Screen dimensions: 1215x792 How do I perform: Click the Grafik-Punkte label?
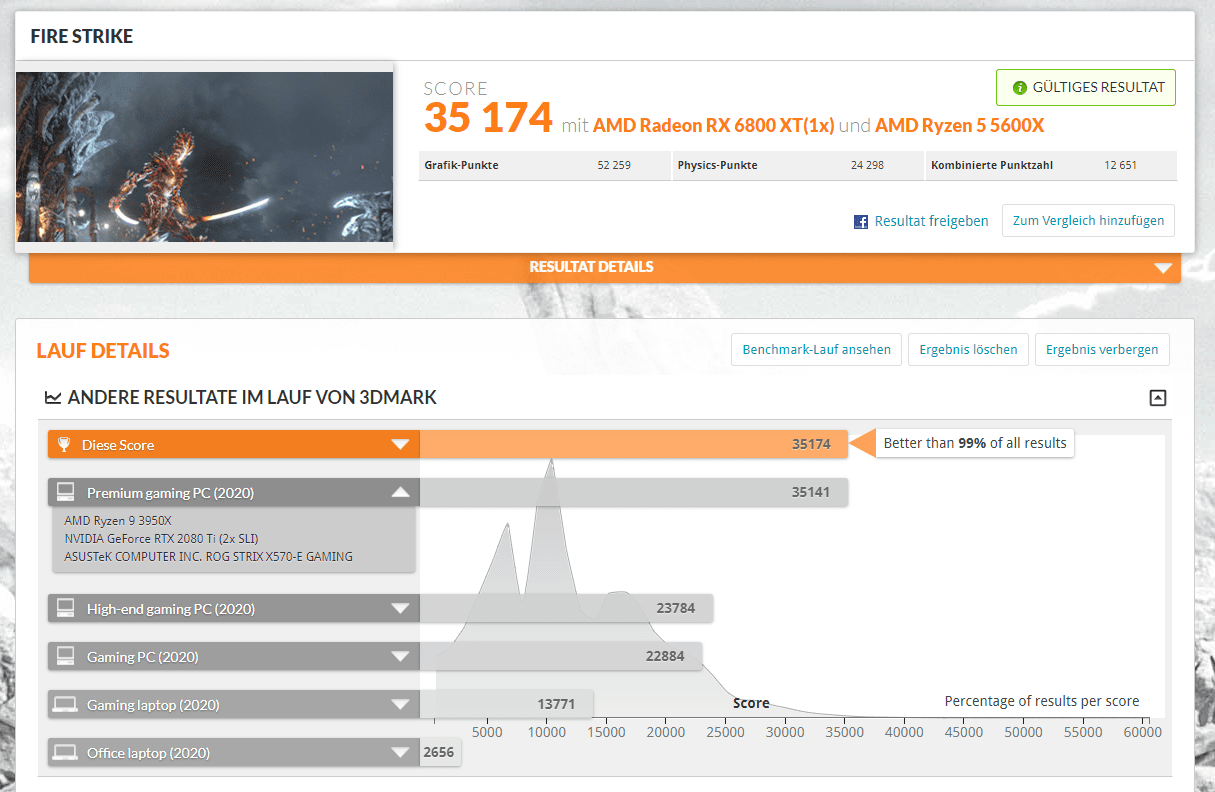pos(461,165)
